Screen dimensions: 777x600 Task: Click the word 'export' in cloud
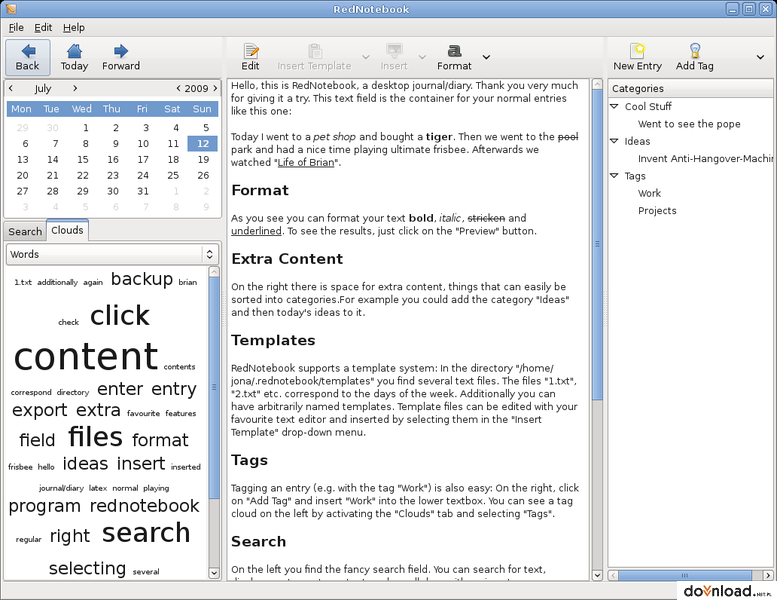pyautogui.click(x=40, y=410)
